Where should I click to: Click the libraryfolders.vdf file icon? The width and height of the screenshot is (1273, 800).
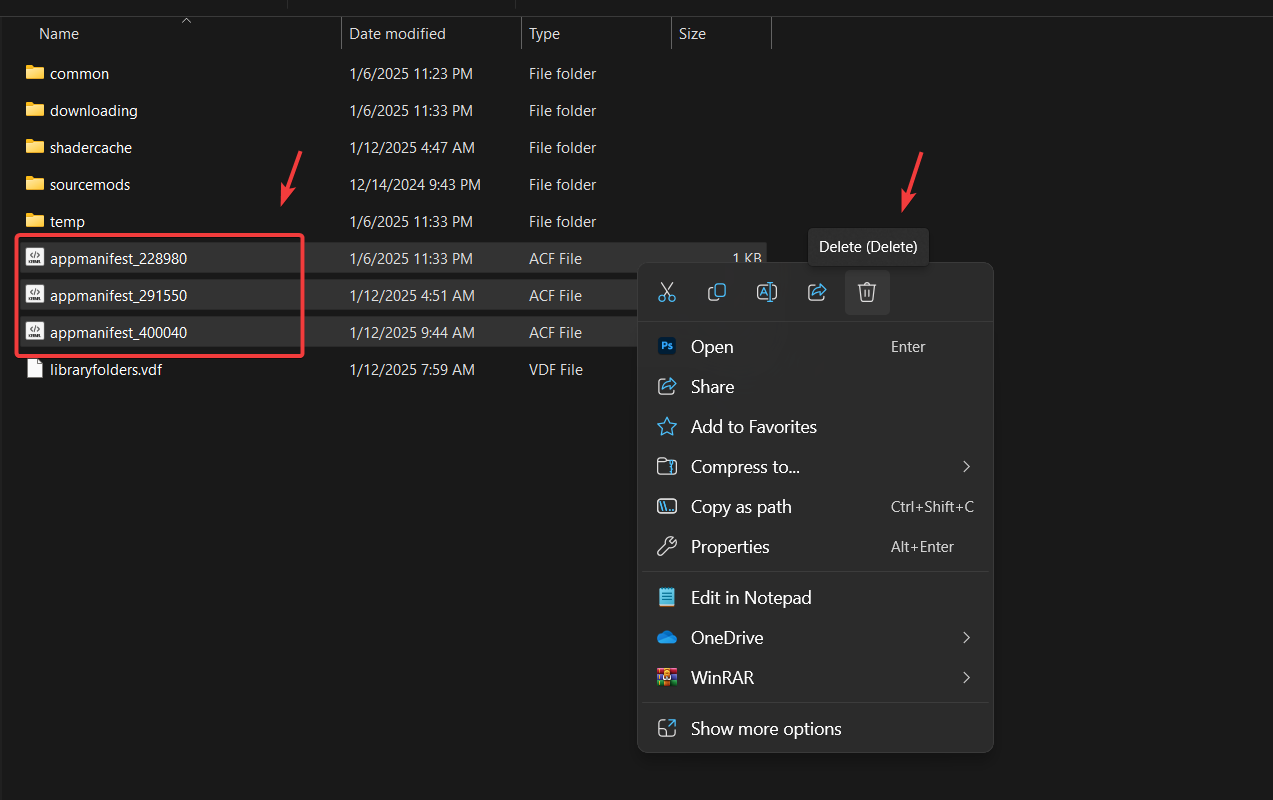(35, 369)
